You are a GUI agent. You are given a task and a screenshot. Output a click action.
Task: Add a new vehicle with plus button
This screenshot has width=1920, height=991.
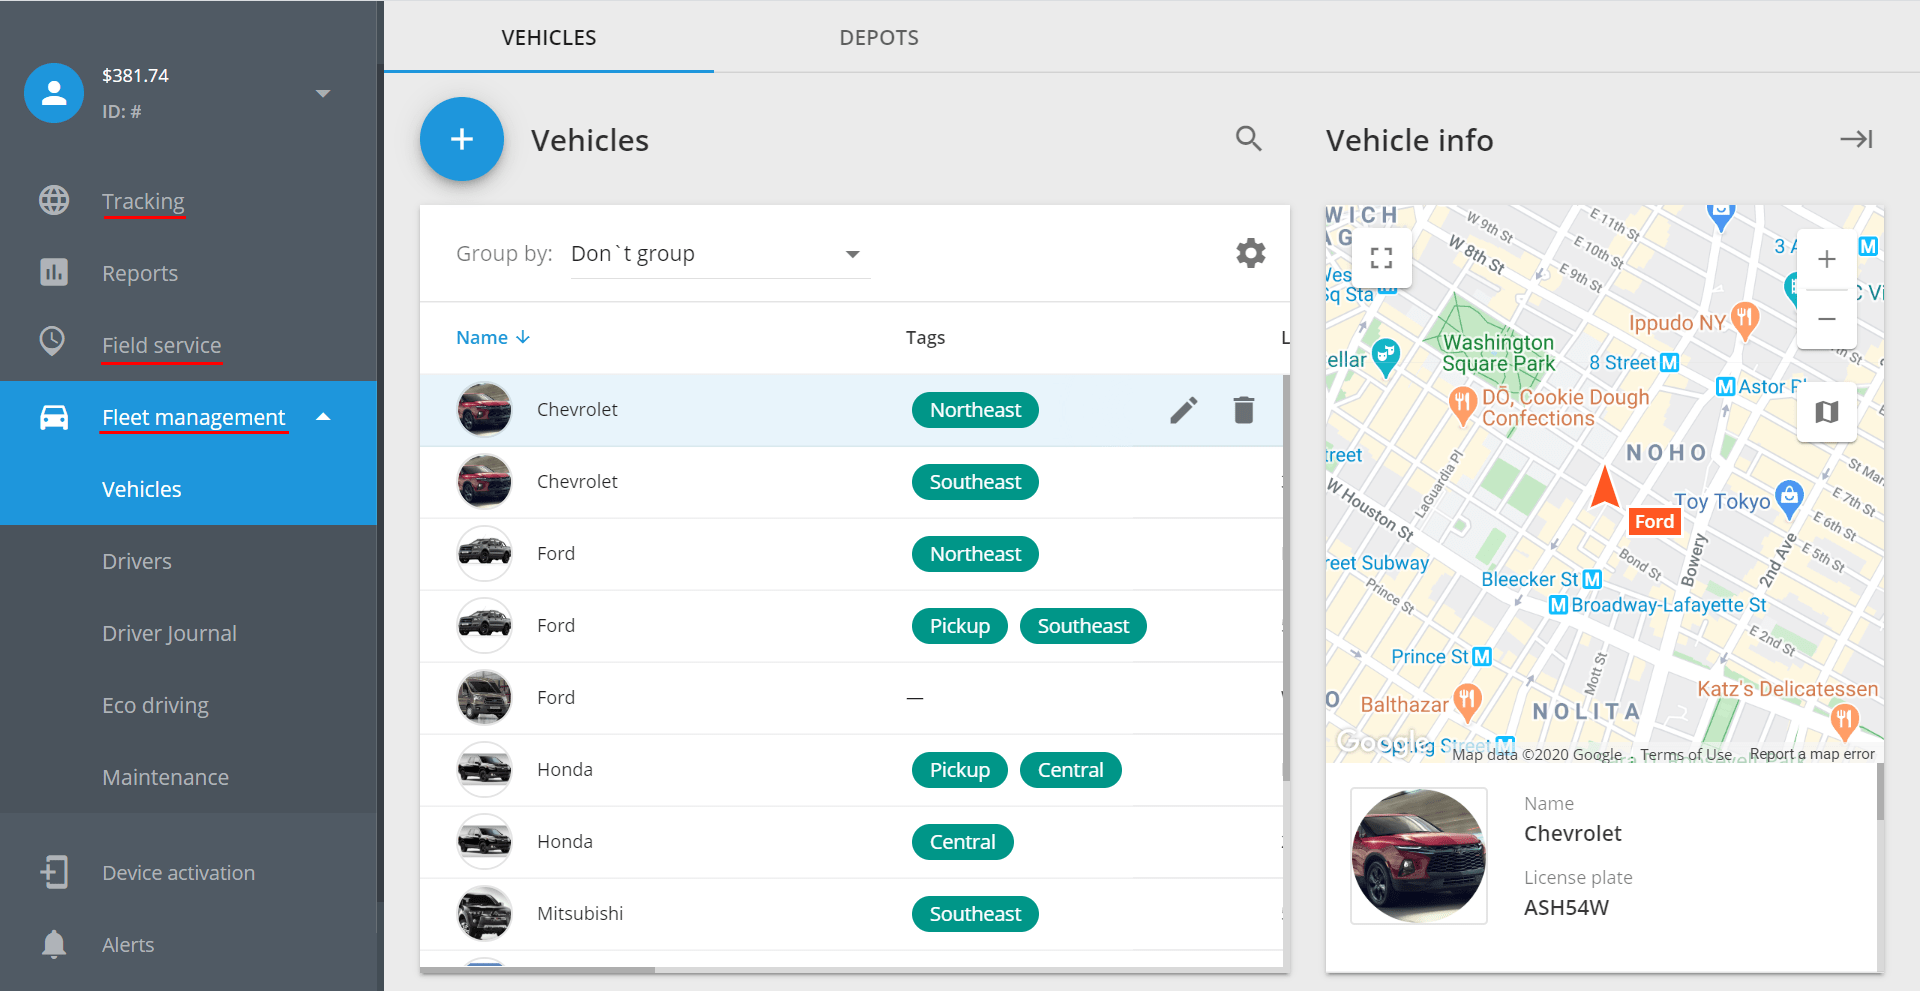click(461, 139)
